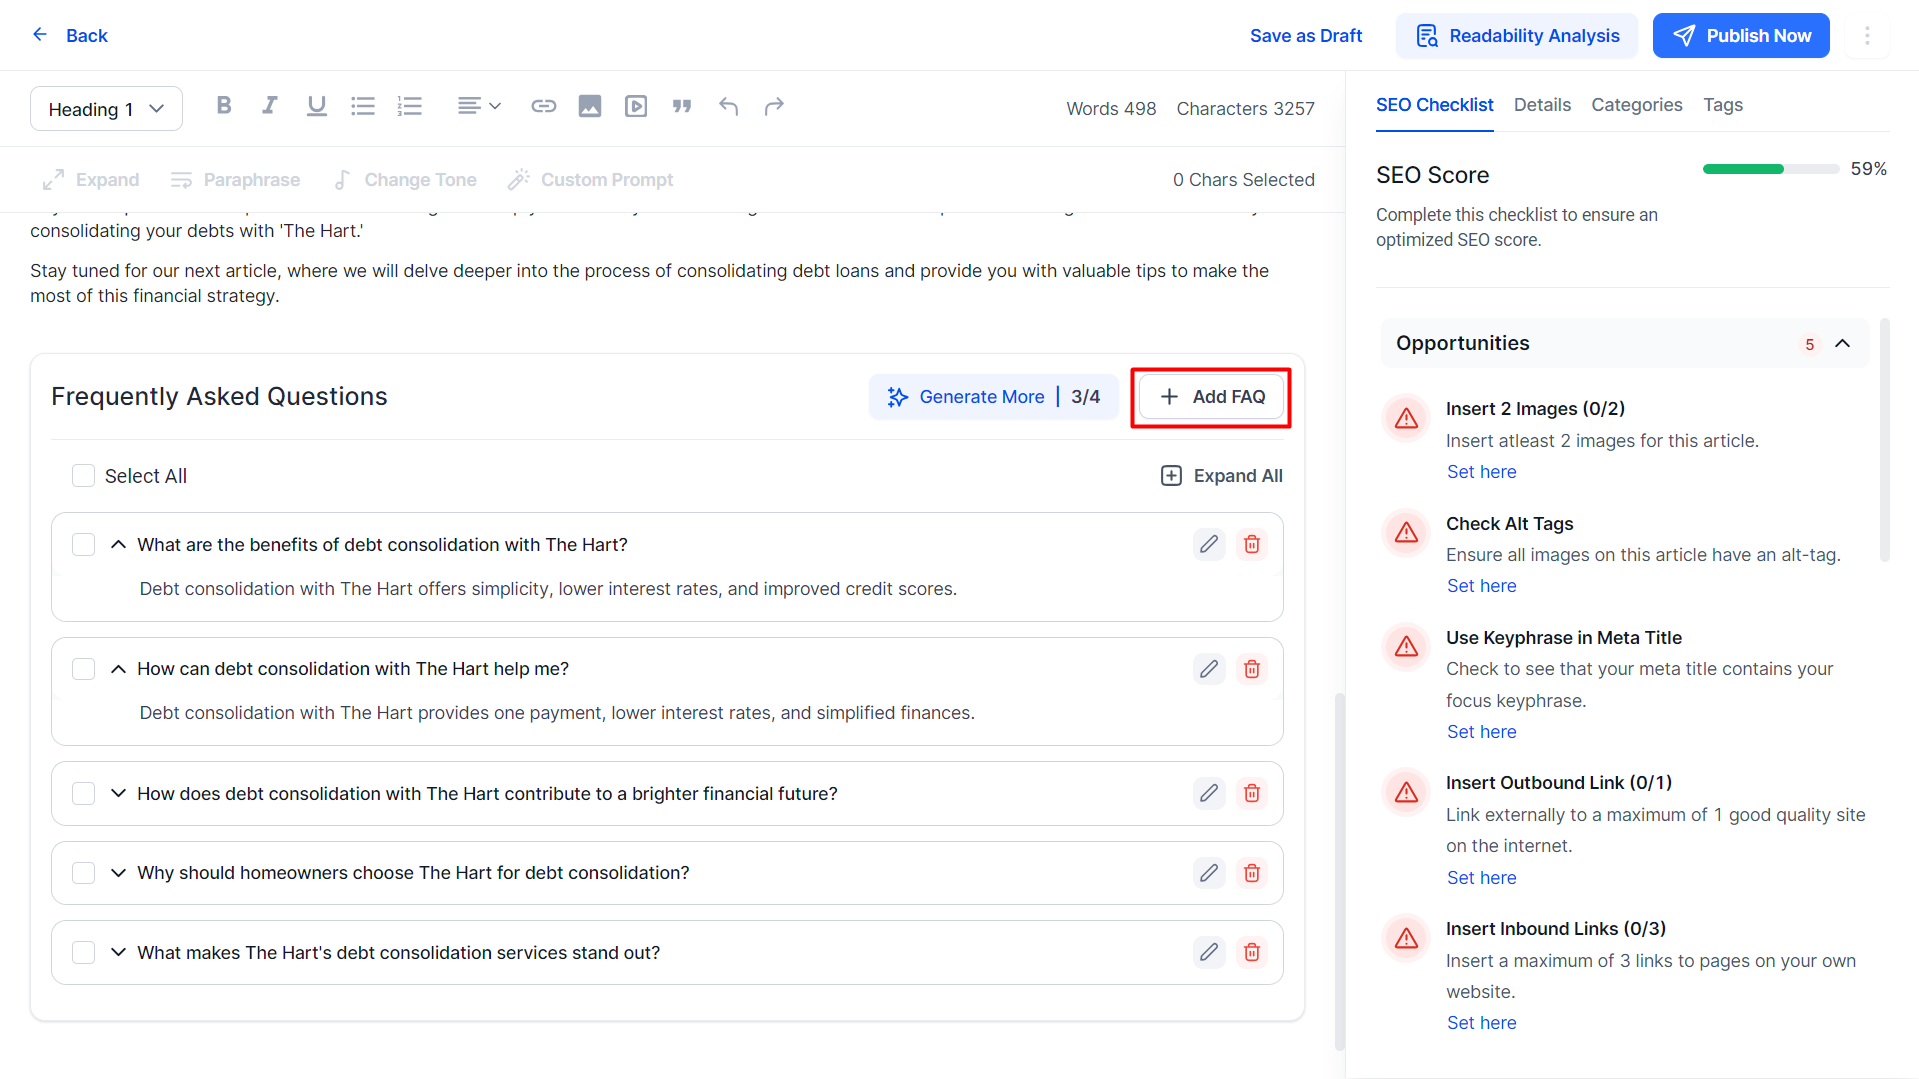Screen dimensions: 1919x1079
Task: Select the 'brighter financial future' FAQ checkbox
Action: point(83,793)
